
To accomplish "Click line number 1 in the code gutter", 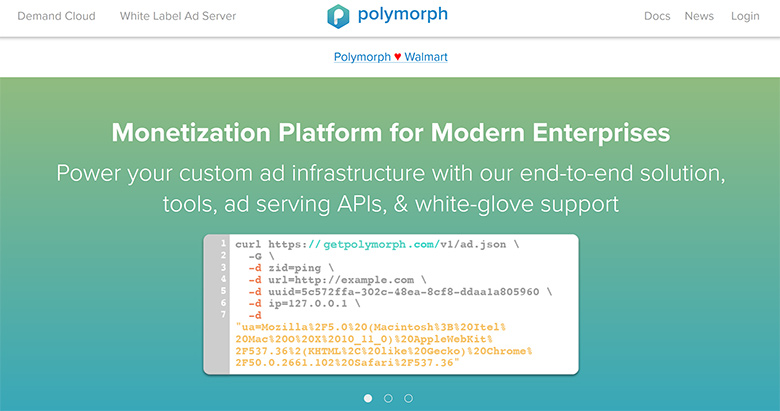I will coord(223,243).
